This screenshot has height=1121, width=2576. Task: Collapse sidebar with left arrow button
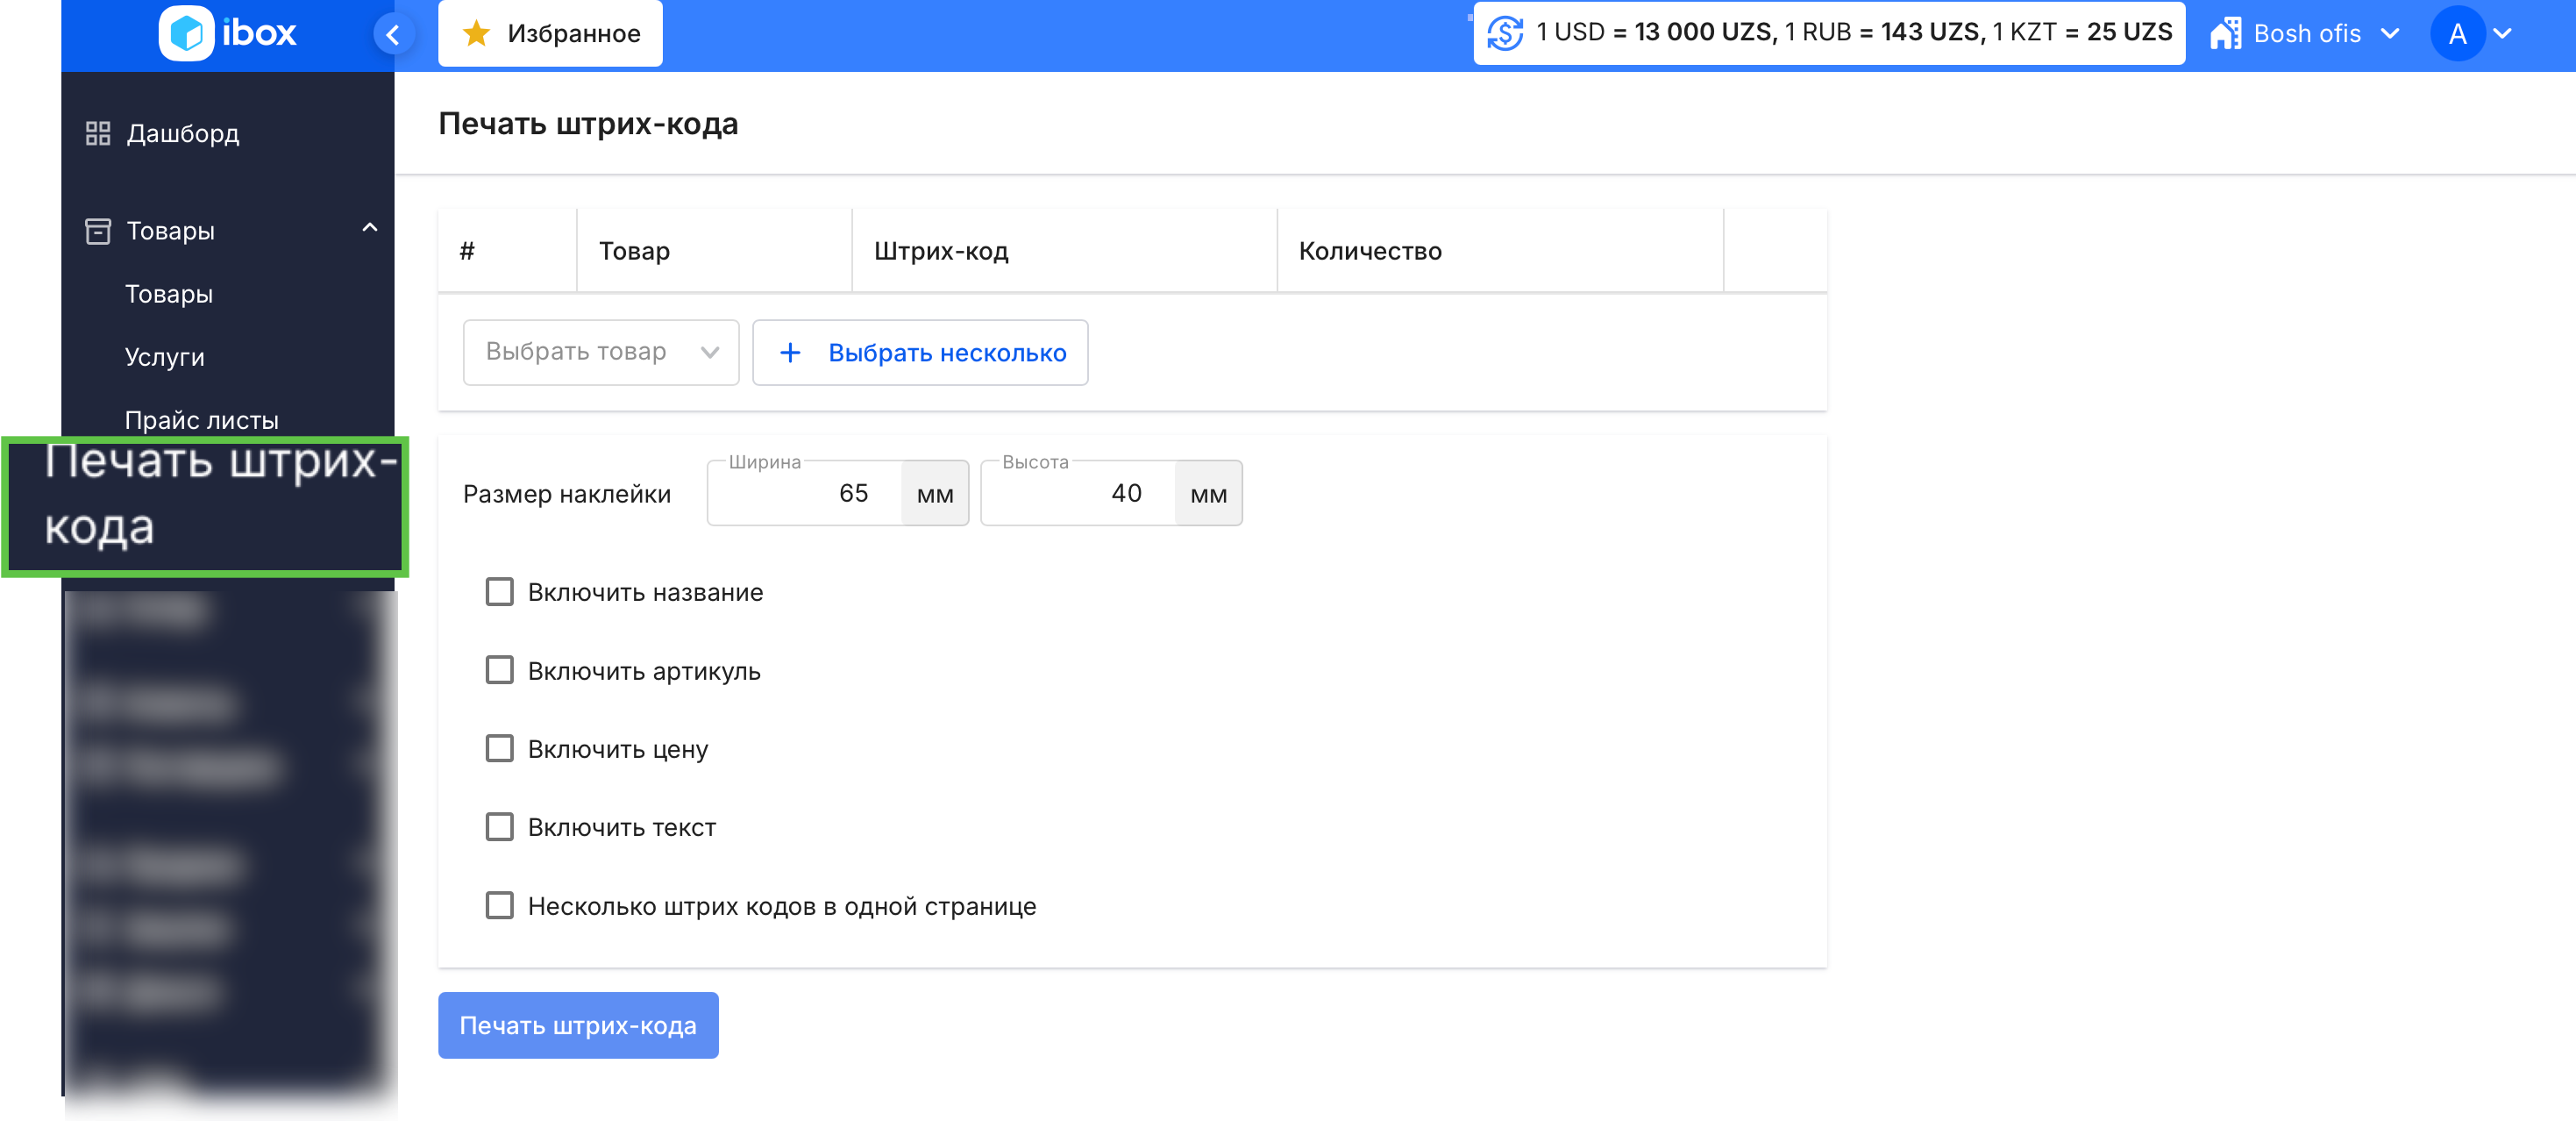click(x=393, y=35)
